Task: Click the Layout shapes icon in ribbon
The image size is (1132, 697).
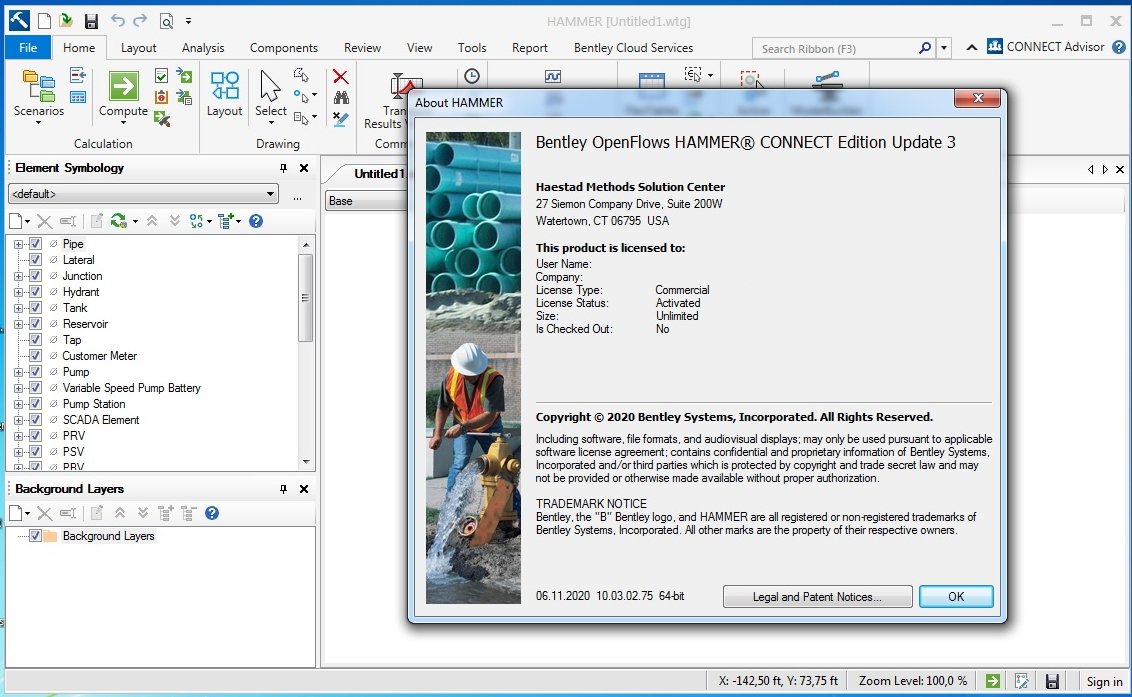Action: (x=225, y=85)
